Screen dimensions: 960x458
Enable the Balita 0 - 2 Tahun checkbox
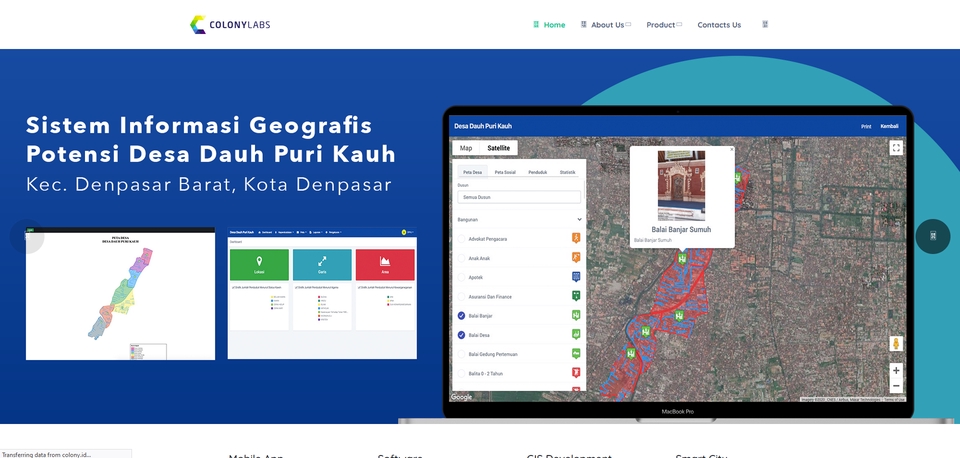[x=461, y=374]
